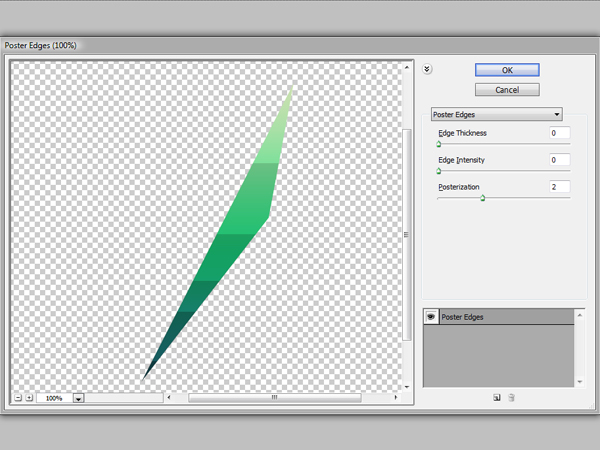Click the effect layers list scroll-down arrow

tap(580, 382)
